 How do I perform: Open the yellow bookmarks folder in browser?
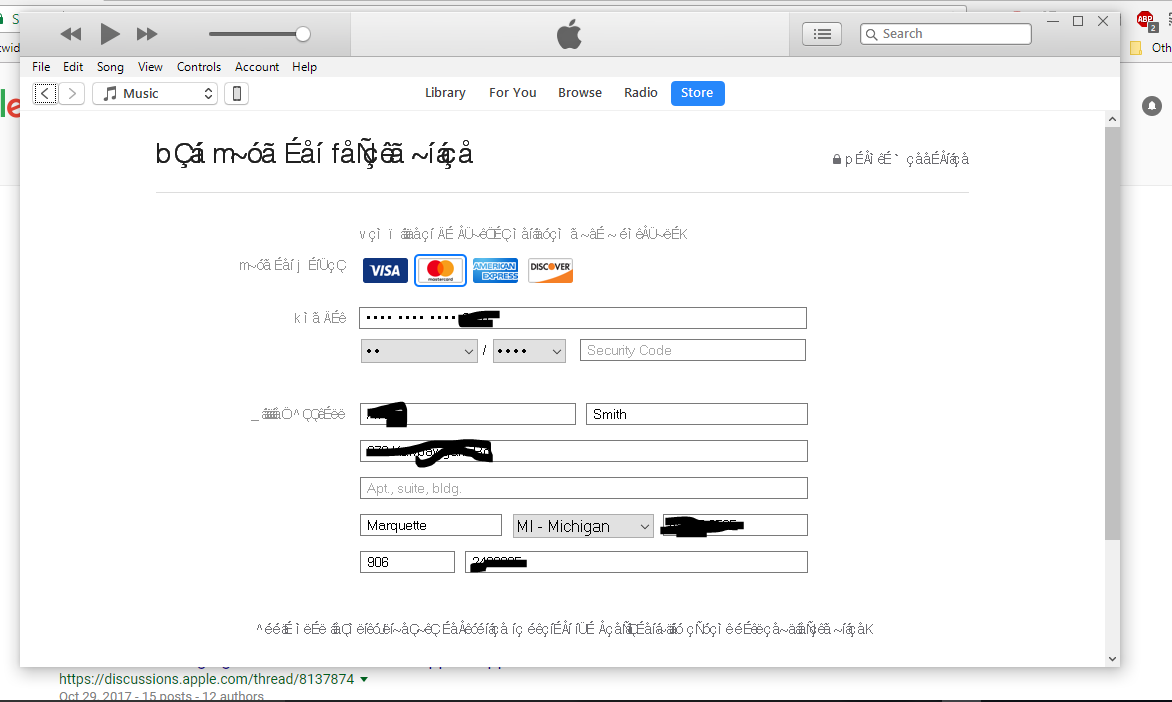pos(1136,48)
